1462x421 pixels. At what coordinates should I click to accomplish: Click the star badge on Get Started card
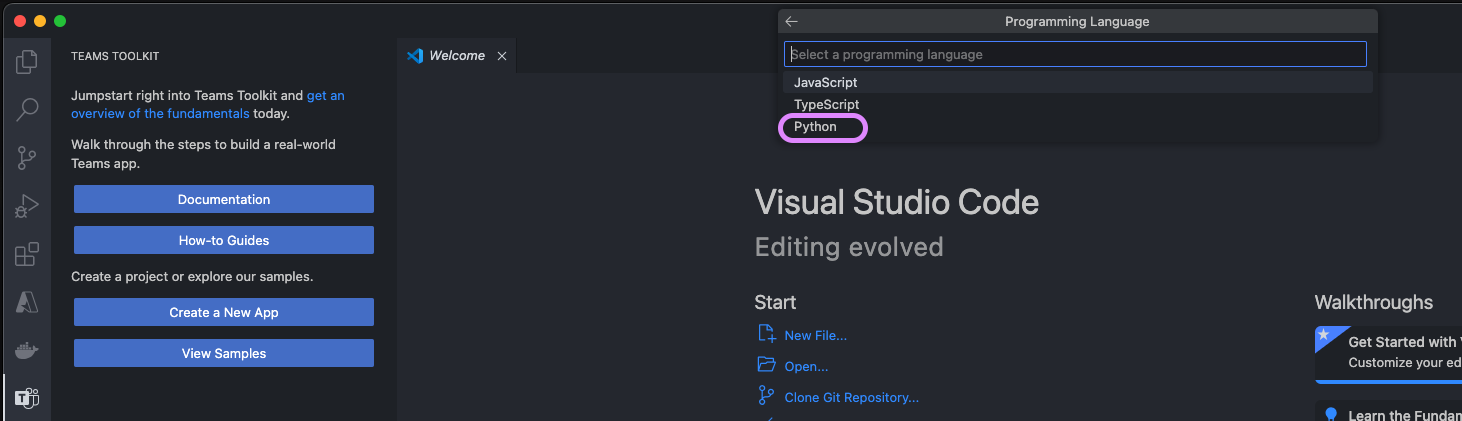point(1324,335)
